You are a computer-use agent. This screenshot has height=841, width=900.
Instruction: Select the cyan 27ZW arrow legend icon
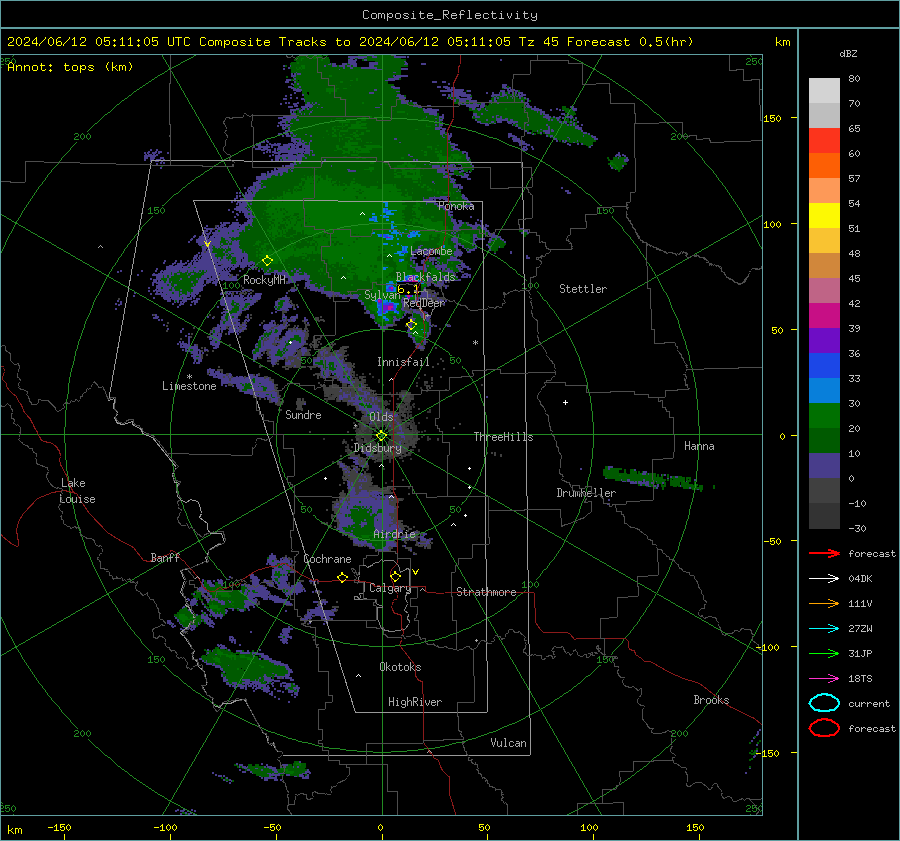click(824, 629)
